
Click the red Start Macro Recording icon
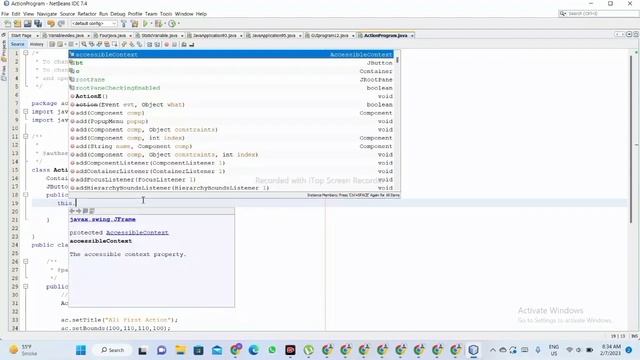pyautogui.click(x=167, y=44)
